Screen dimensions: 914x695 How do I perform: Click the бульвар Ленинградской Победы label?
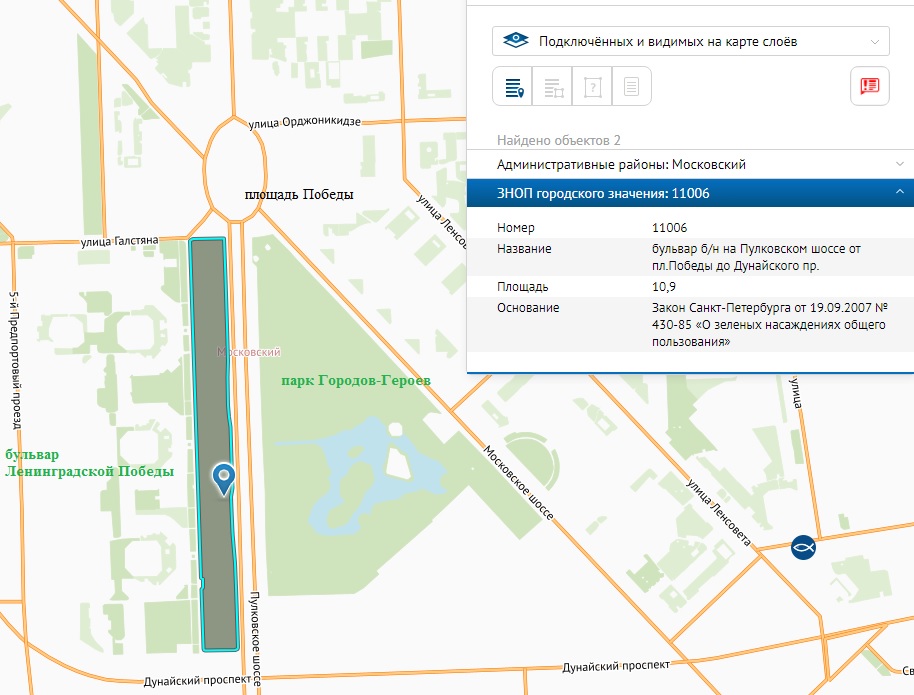click(x=89, y=462)
